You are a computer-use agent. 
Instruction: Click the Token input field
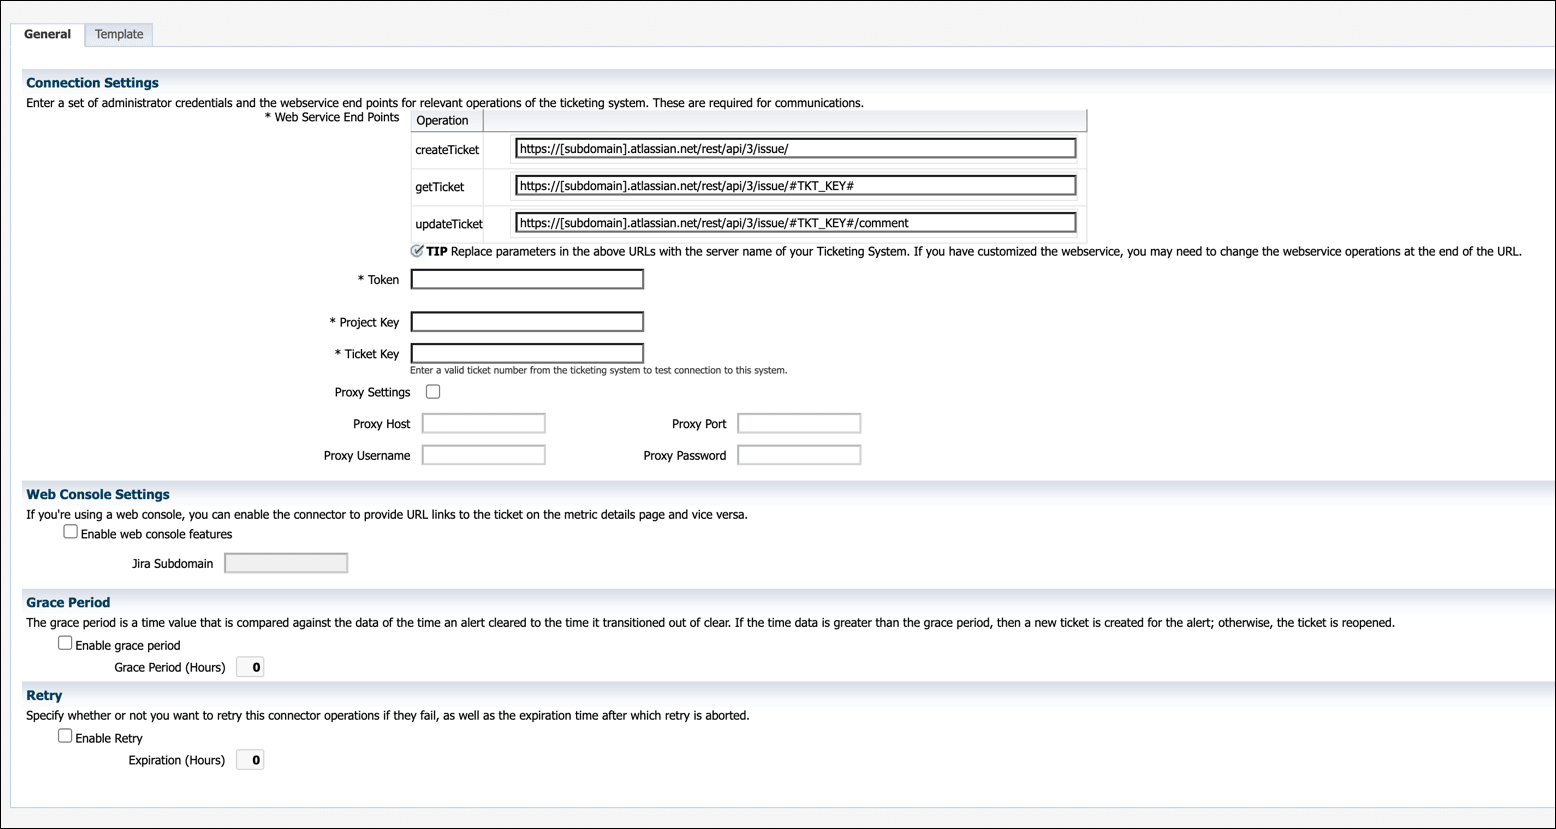pyautogui.click(x=527, y=279)
